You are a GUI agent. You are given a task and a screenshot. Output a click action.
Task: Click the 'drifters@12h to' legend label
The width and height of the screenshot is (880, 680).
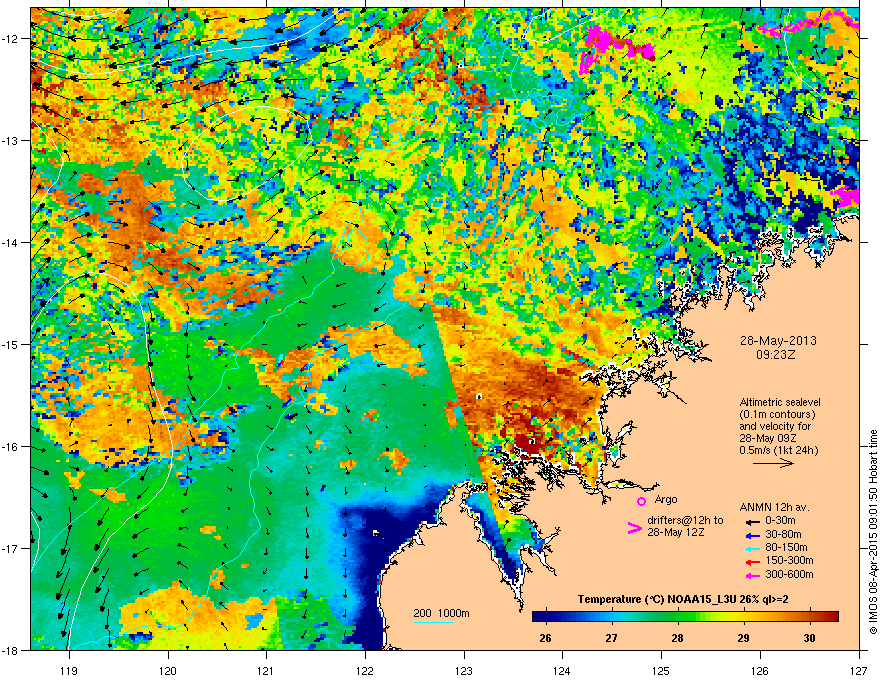click(x=685, y=520)
